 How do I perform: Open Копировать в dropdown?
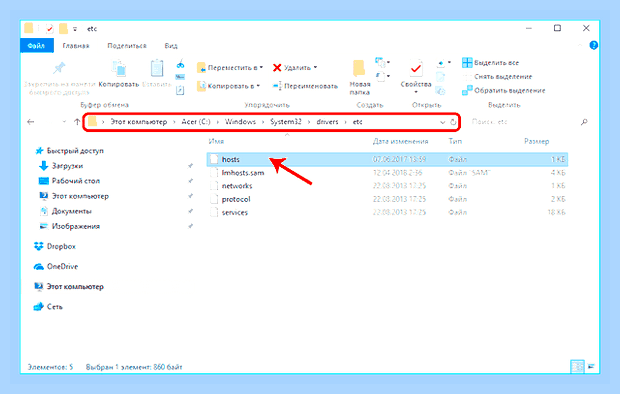click(229, 86)
